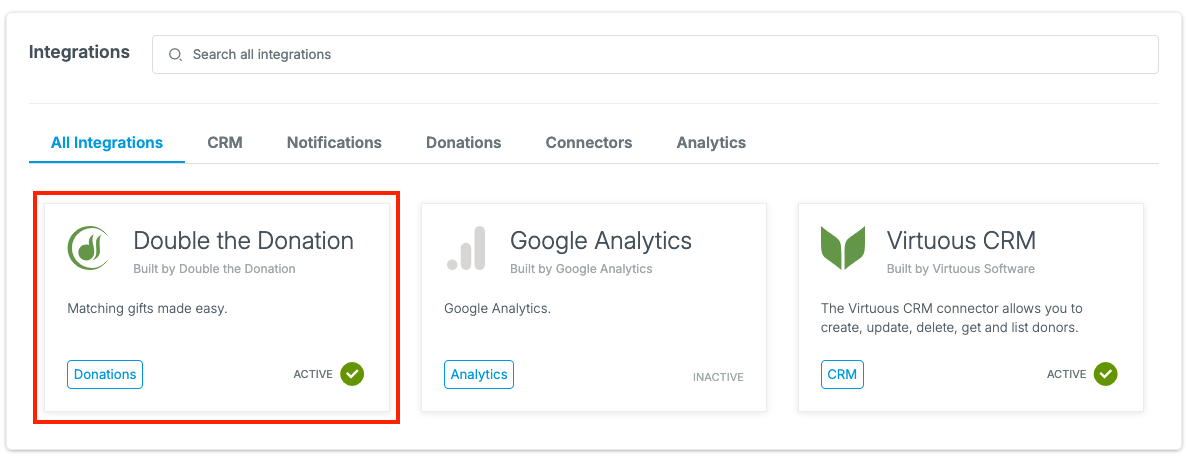
Task: Open the Analytics tab
Action: pos(711,142)
